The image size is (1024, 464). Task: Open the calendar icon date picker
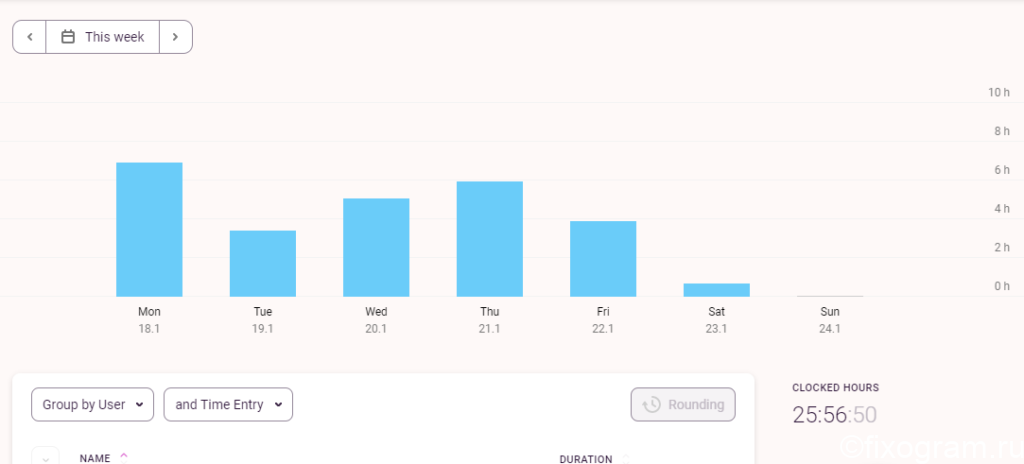(x=68, y=37)
